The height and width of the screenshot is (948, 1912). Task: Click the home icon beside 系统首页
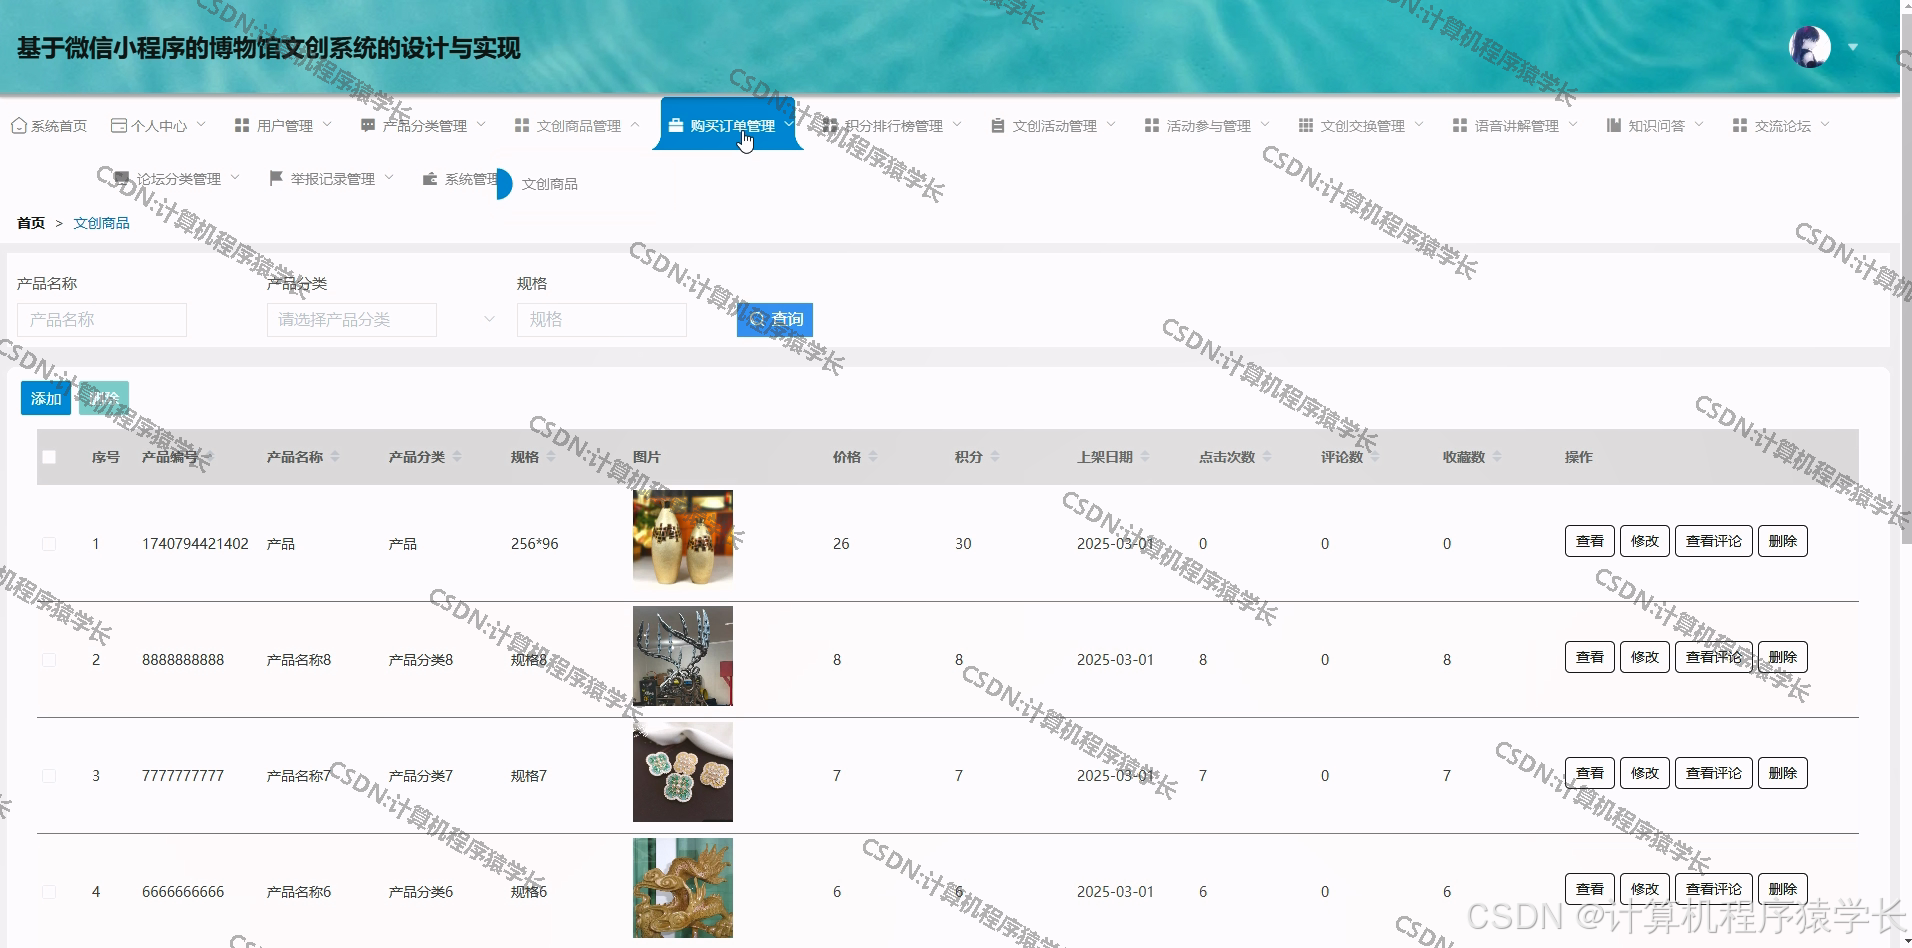click(19, 126)
